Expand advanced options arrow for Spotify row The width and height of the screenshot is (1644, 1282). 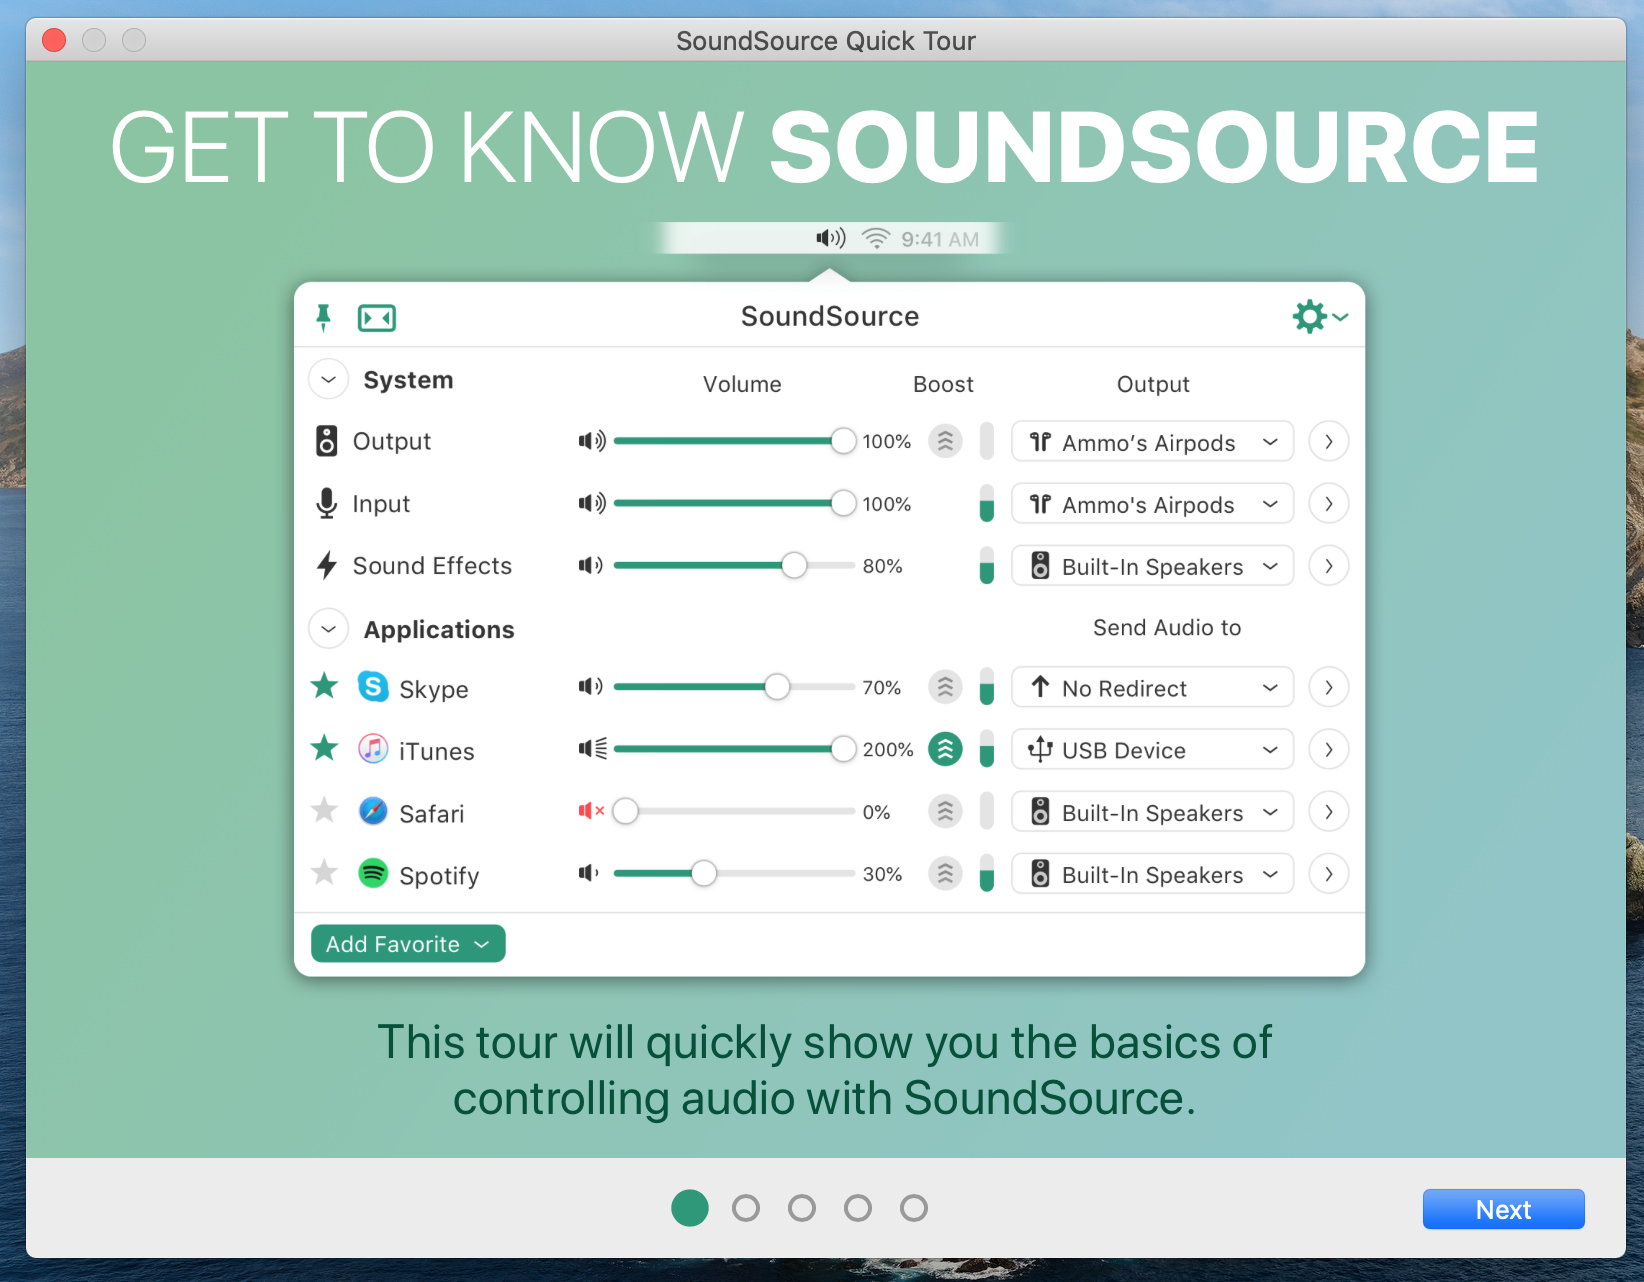tap(1329, 873)
